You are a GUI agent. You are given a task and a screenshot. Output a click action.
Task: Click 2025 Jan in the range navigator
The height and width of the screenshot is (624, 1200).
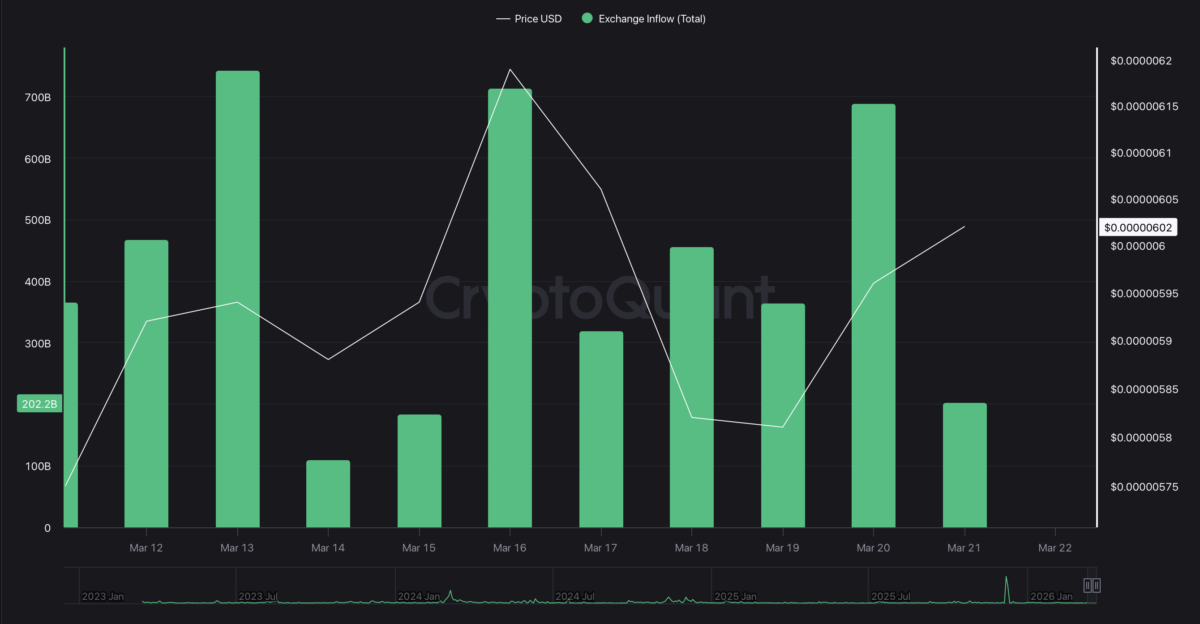click(x=736, y=596)
